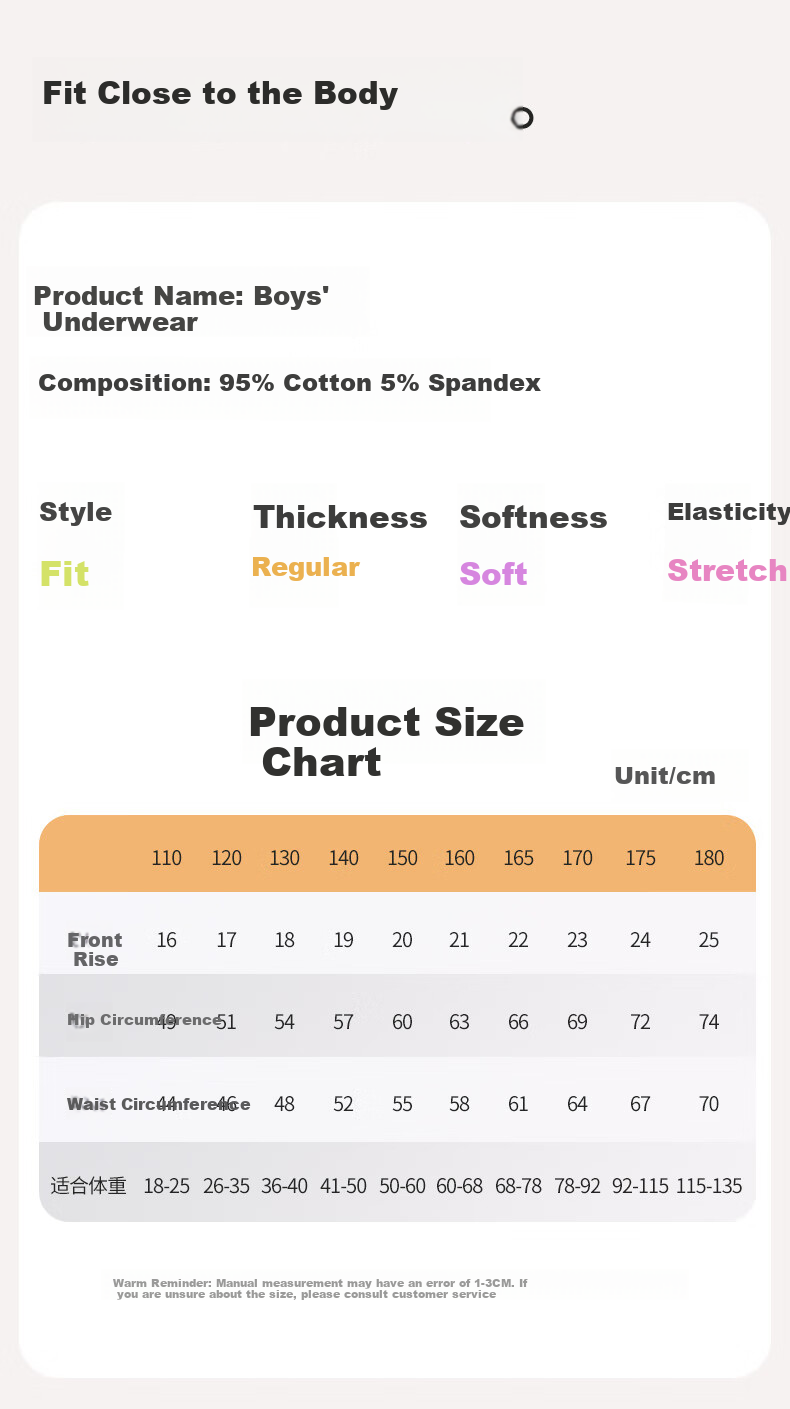Click the Unit/cm label above the table

(x=665, y=776)
